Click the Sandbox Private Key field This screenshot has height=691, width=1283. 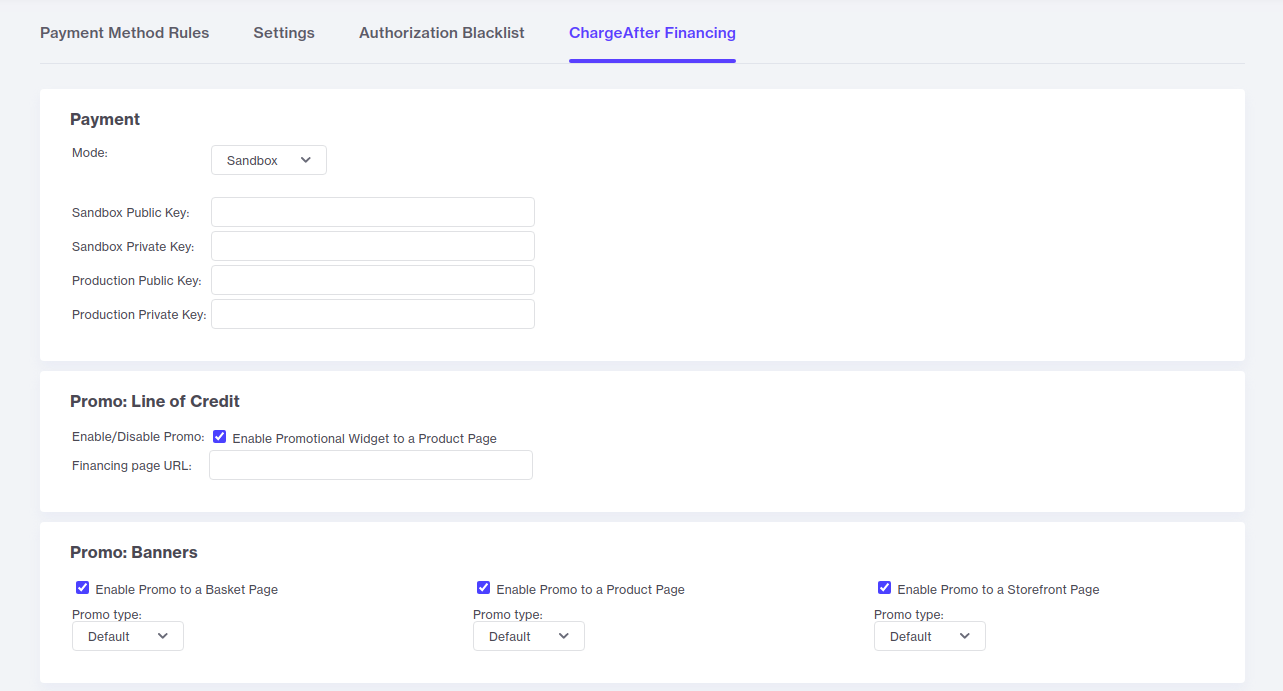coord(373,246)
